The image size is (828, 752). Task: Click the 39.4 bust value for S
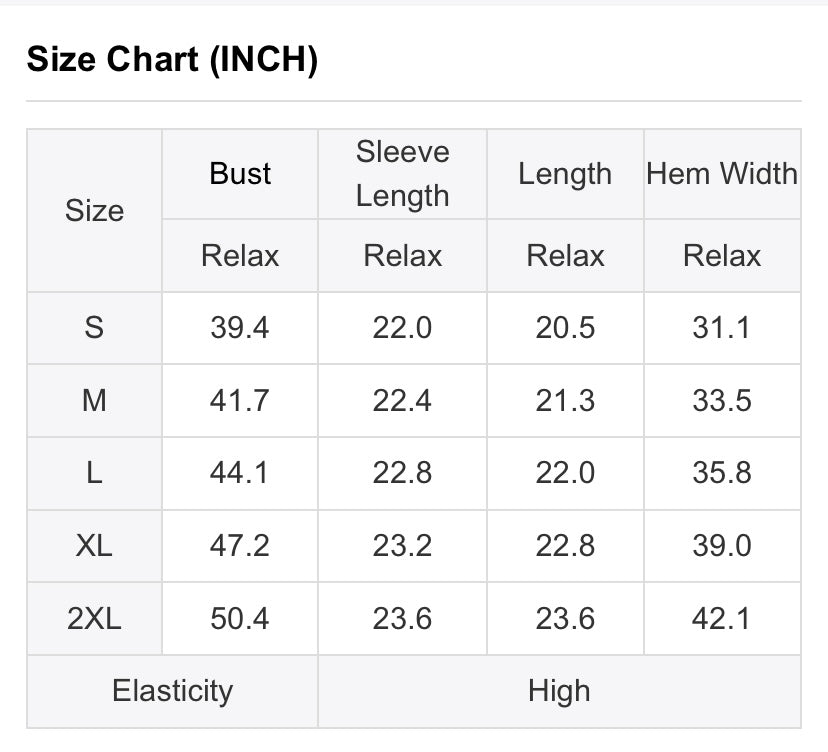tap(240, 327)
